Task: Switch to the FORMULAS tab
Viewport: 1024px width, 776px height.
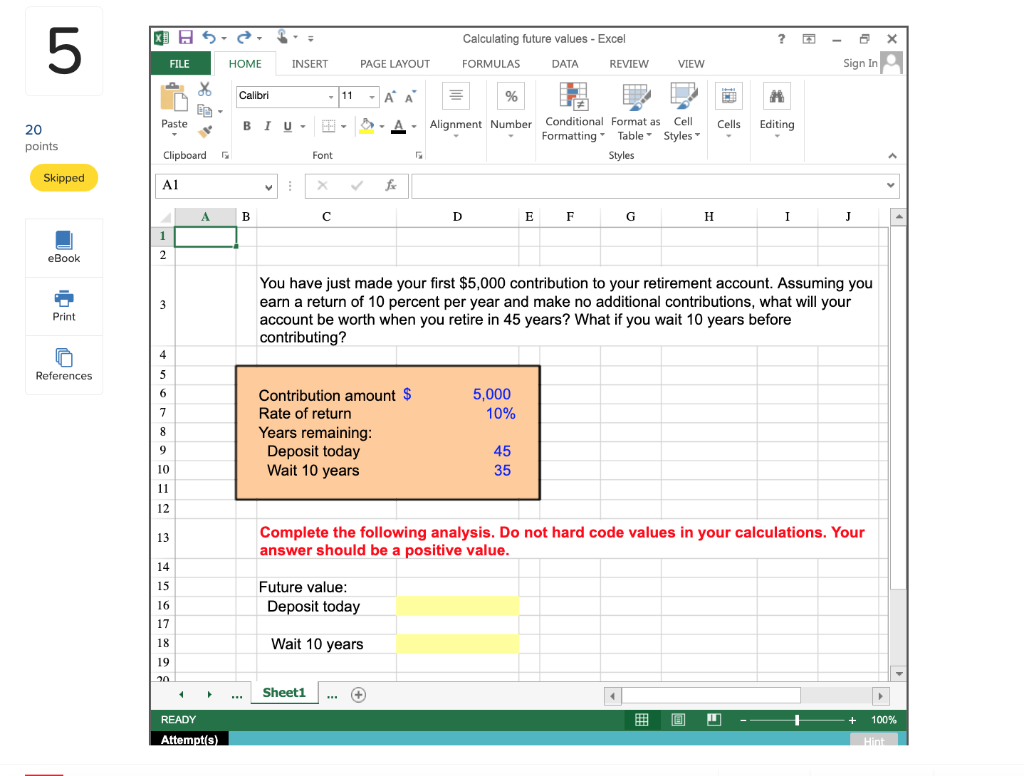Action: click(x=491, y=63)
